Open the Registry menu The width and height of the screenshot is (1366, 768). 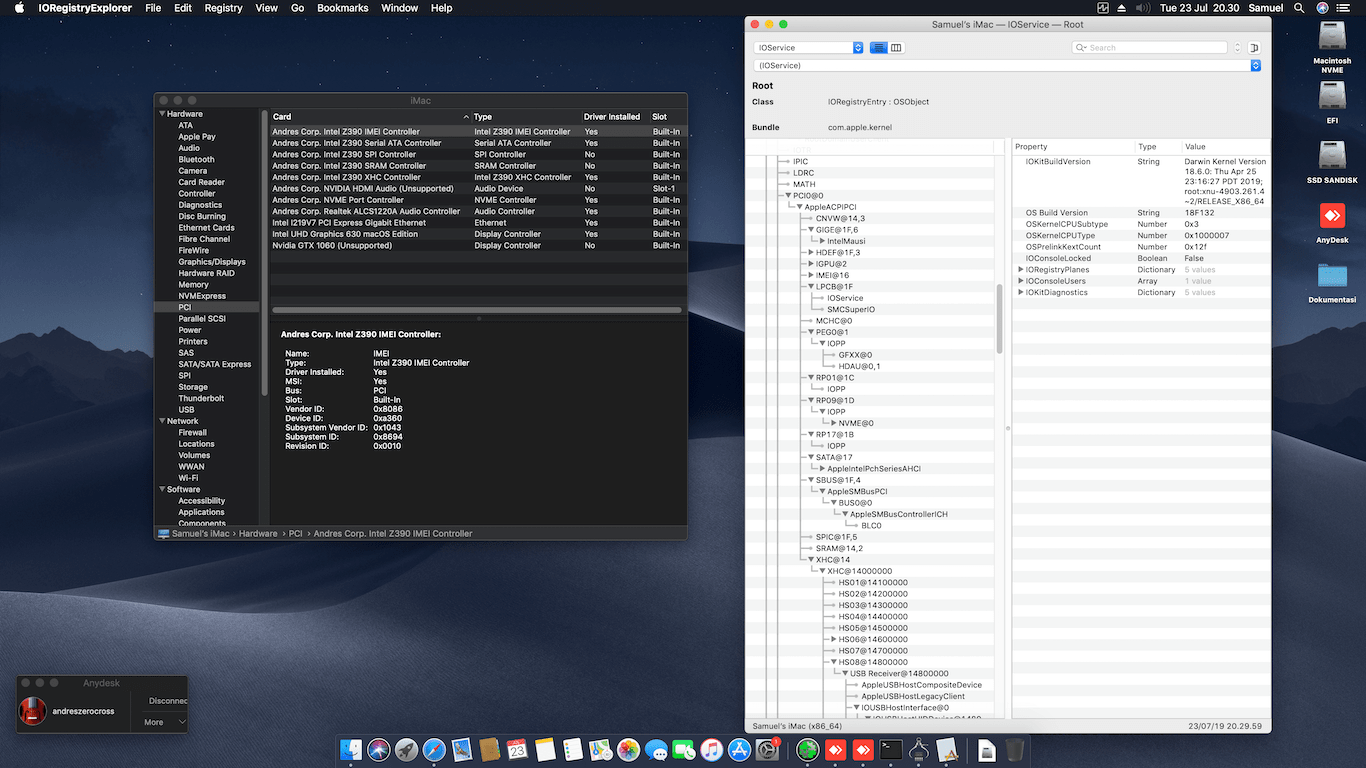pyautogui.click(x=223, y=8)
